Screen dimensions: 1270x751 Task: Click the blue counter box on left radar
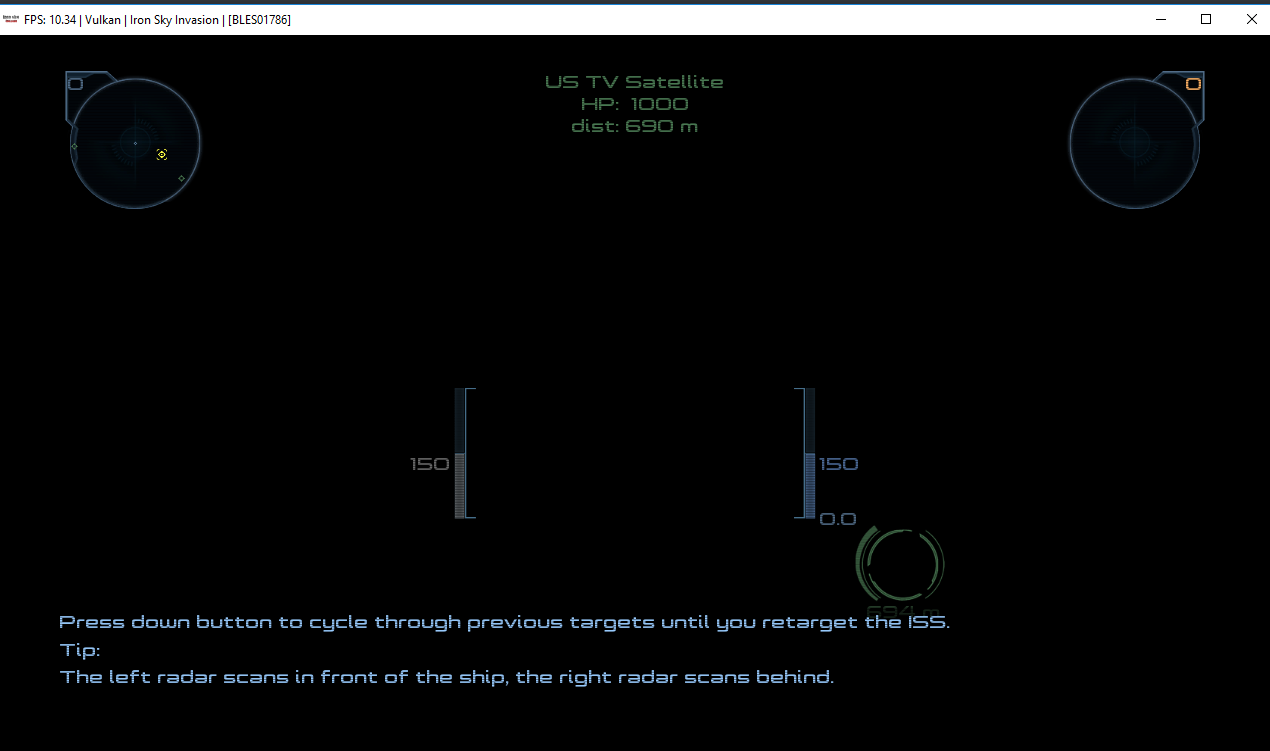click(75, 84)
